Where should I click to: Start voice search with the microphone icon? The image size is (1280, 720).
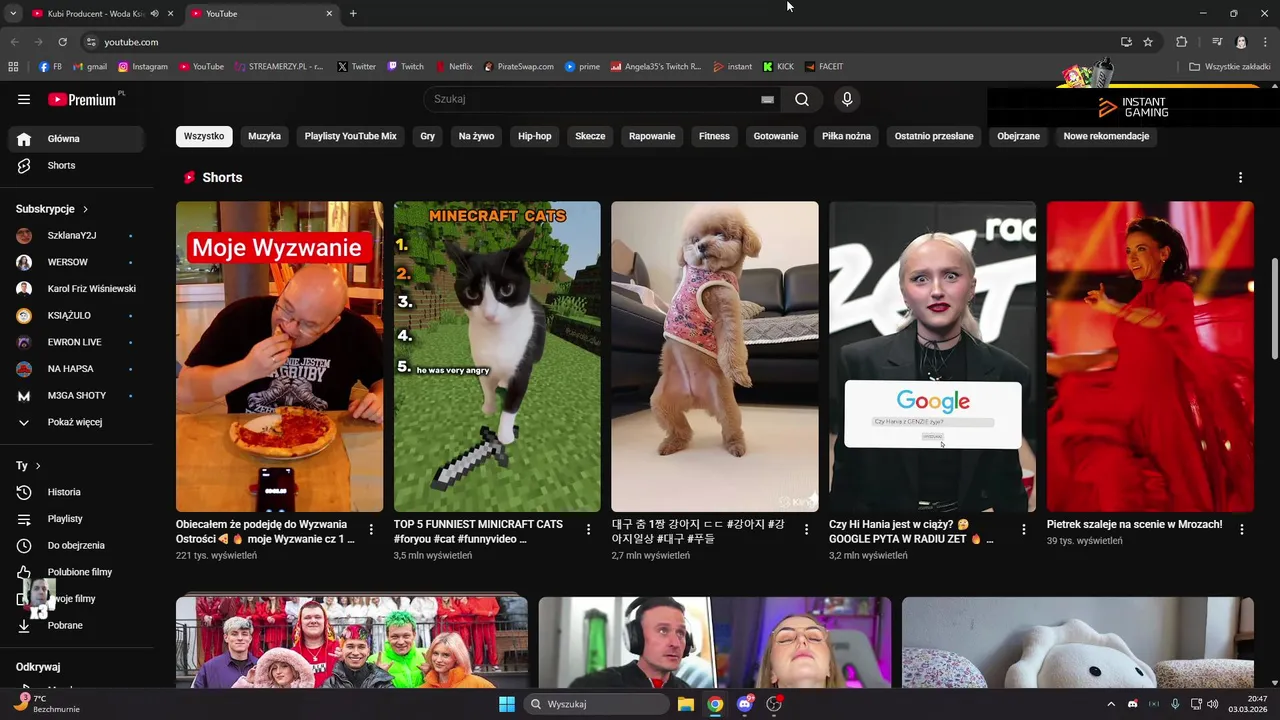click(847, 99)
